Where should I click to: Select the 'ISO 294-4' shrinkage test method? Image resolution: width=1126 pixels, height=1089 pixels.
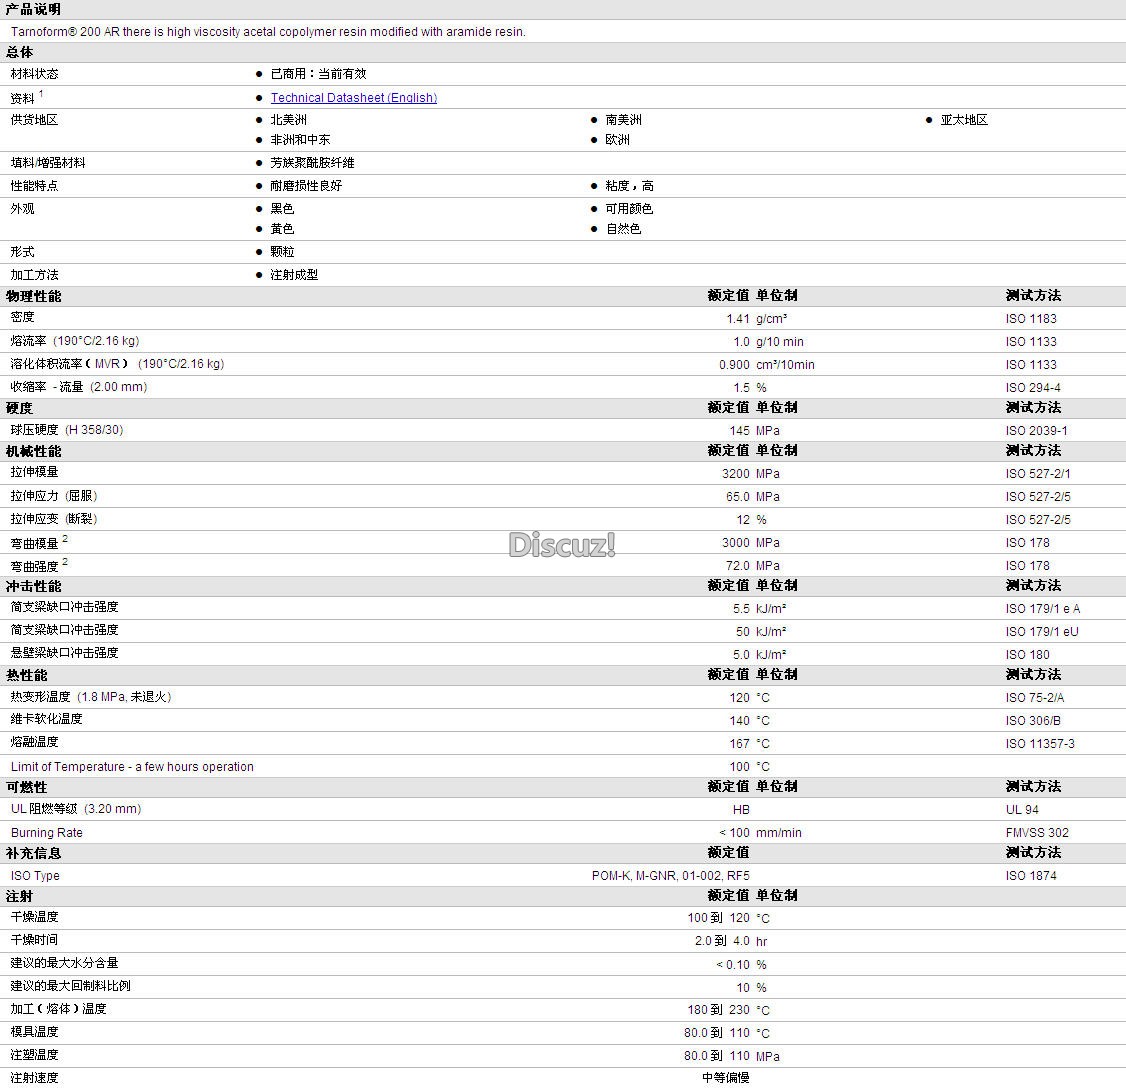click(1033, 388)
